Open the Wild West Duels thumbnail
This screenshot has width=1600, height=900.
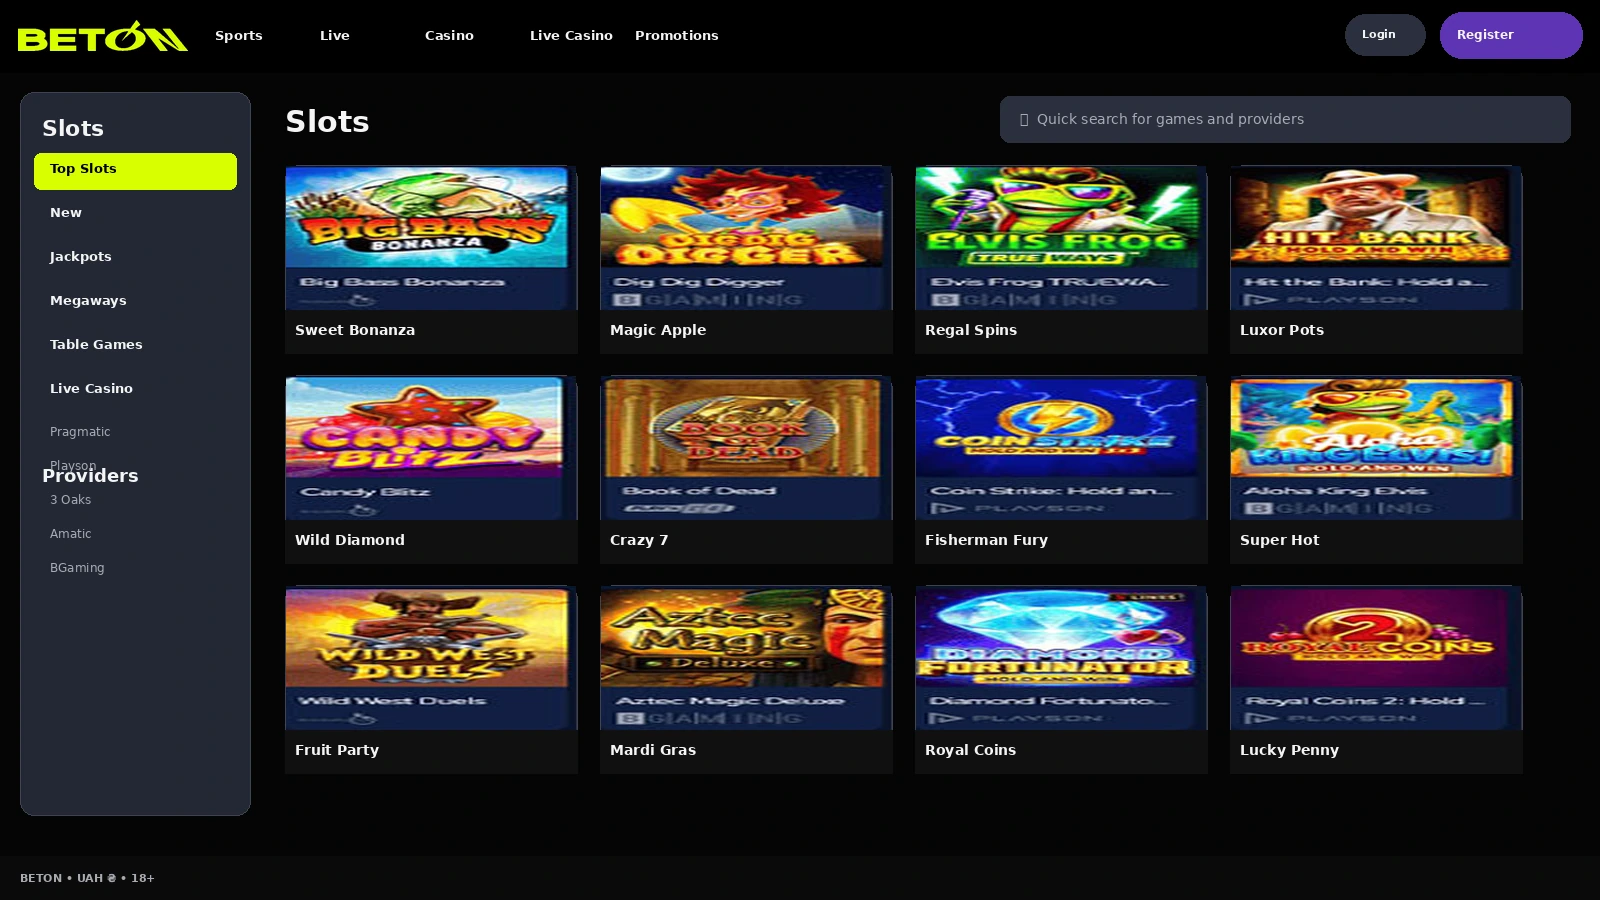click(x=431, y=658)
